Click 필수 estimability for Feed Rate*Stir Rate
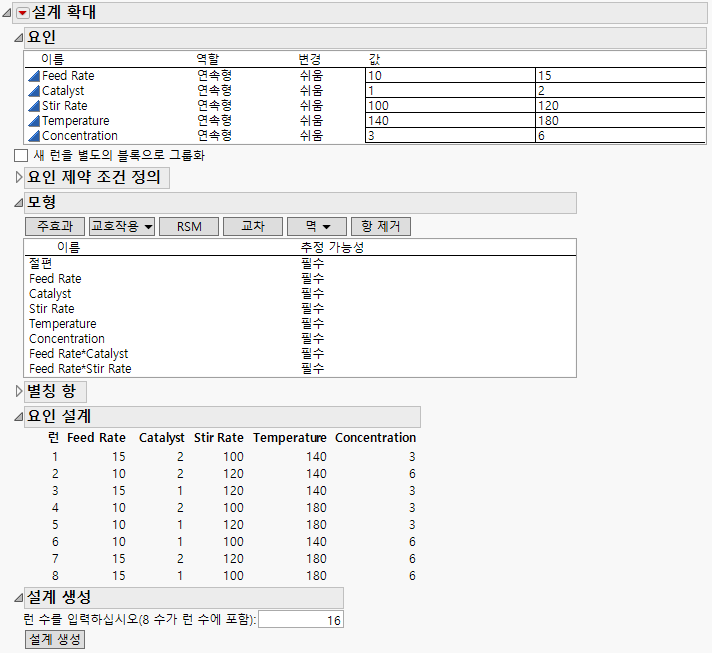 point(312,368)
